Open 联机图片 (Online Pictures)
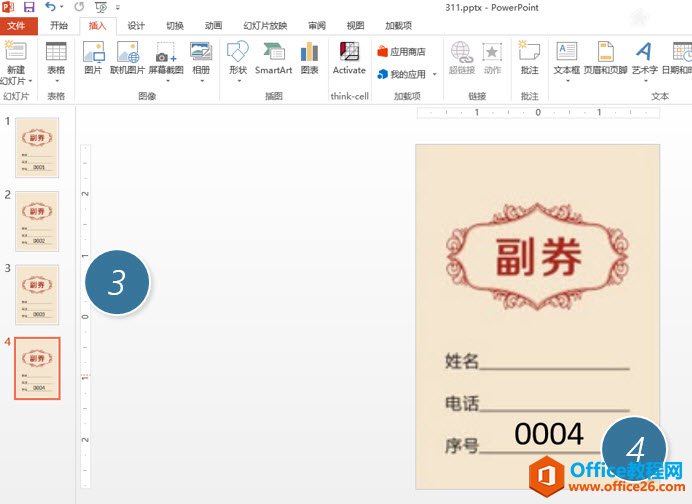The image size is (692, 504). [127, 57]
